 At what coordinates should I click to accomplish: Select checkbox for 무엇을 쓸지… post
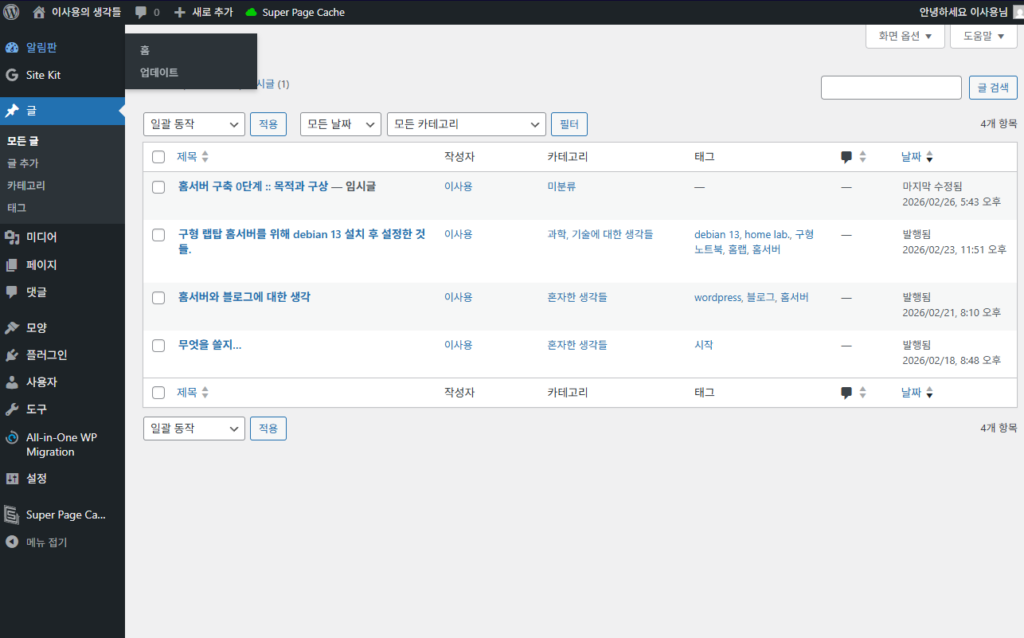[x=158, y=345]
